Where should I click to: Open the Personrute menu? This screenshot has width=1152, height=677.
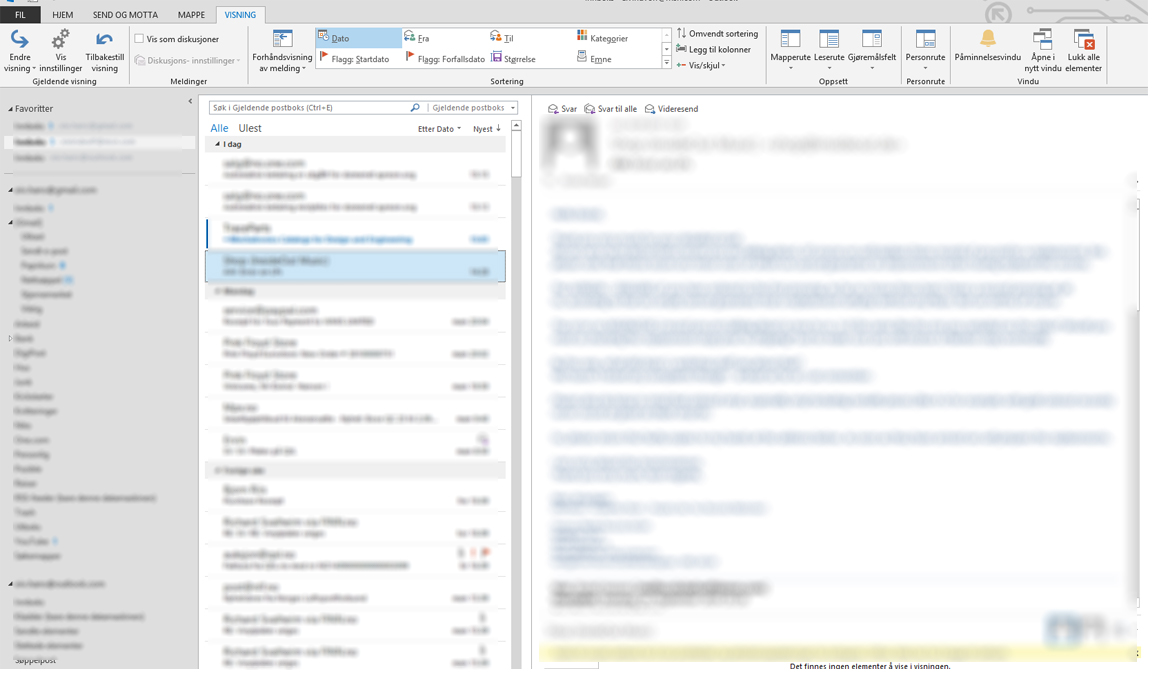coord(925,51)
